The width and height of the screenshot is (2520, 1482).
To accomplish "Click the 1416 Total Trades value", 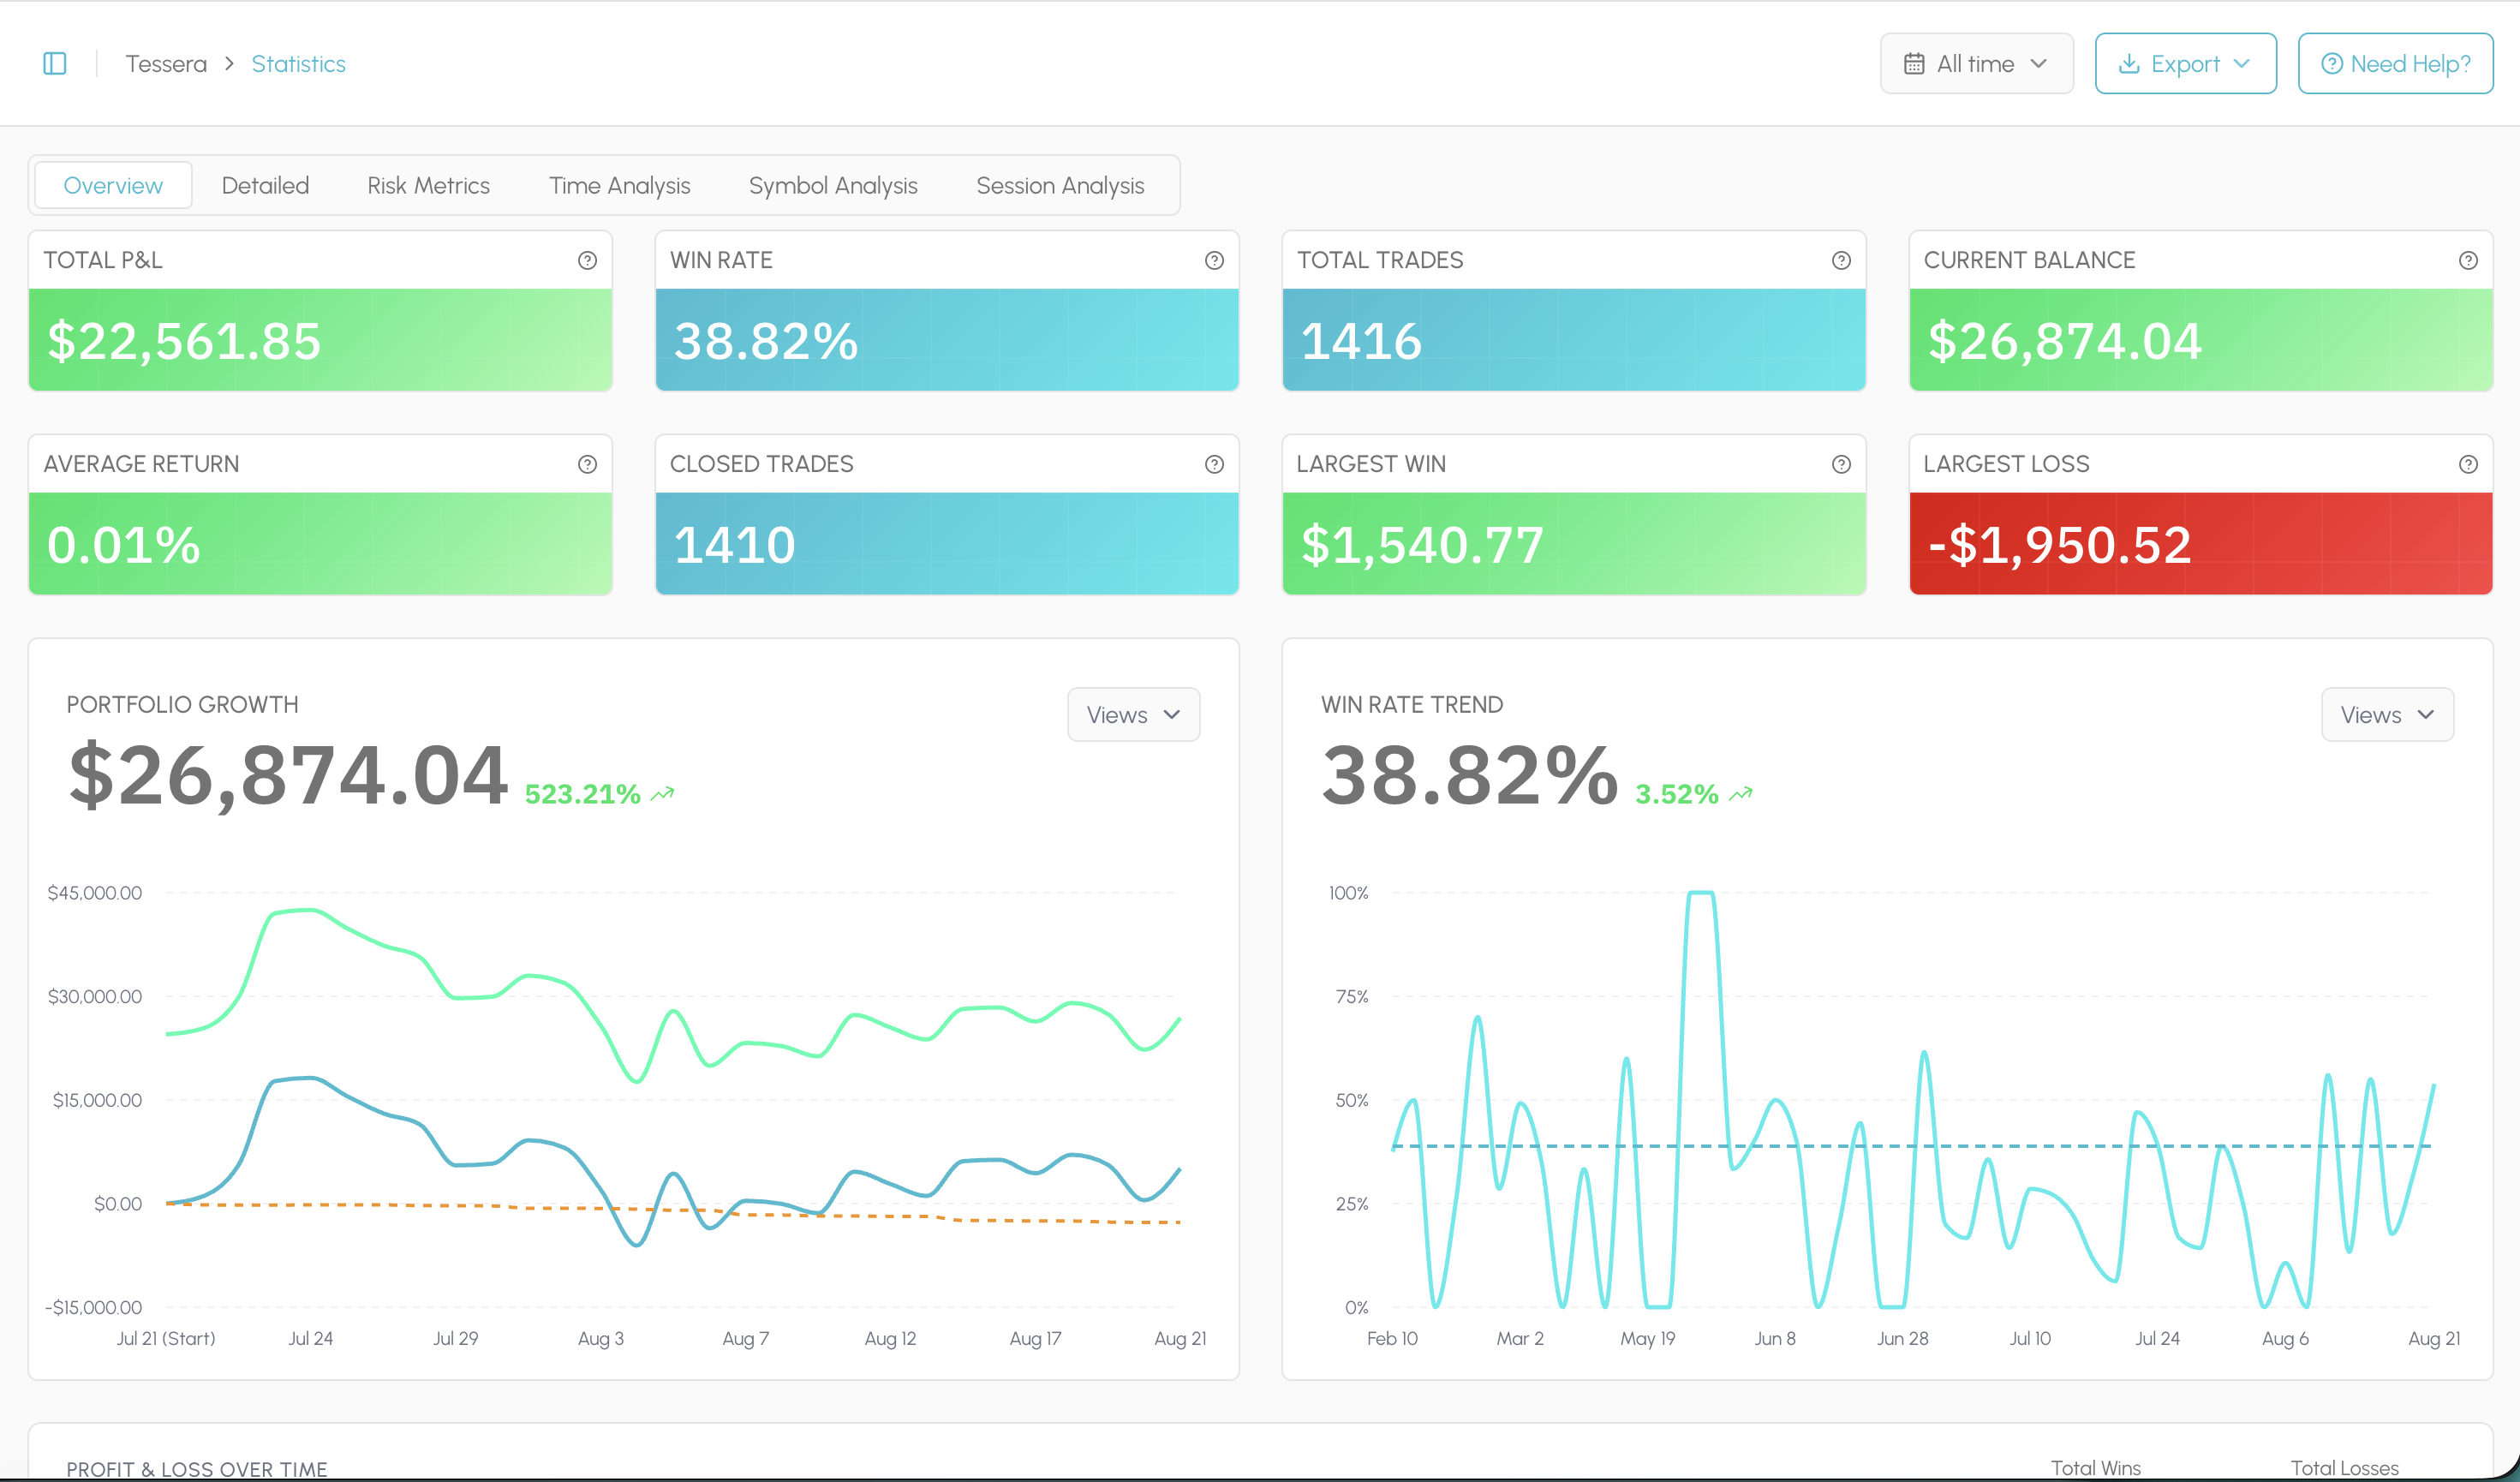I will tap(1361, 341).
